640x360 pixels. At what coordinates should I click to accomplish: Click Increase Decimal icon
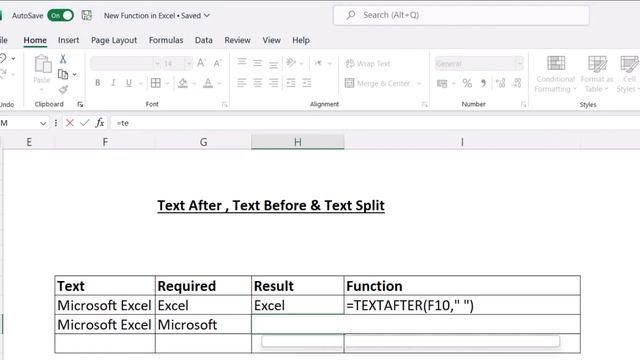[500, 83]
